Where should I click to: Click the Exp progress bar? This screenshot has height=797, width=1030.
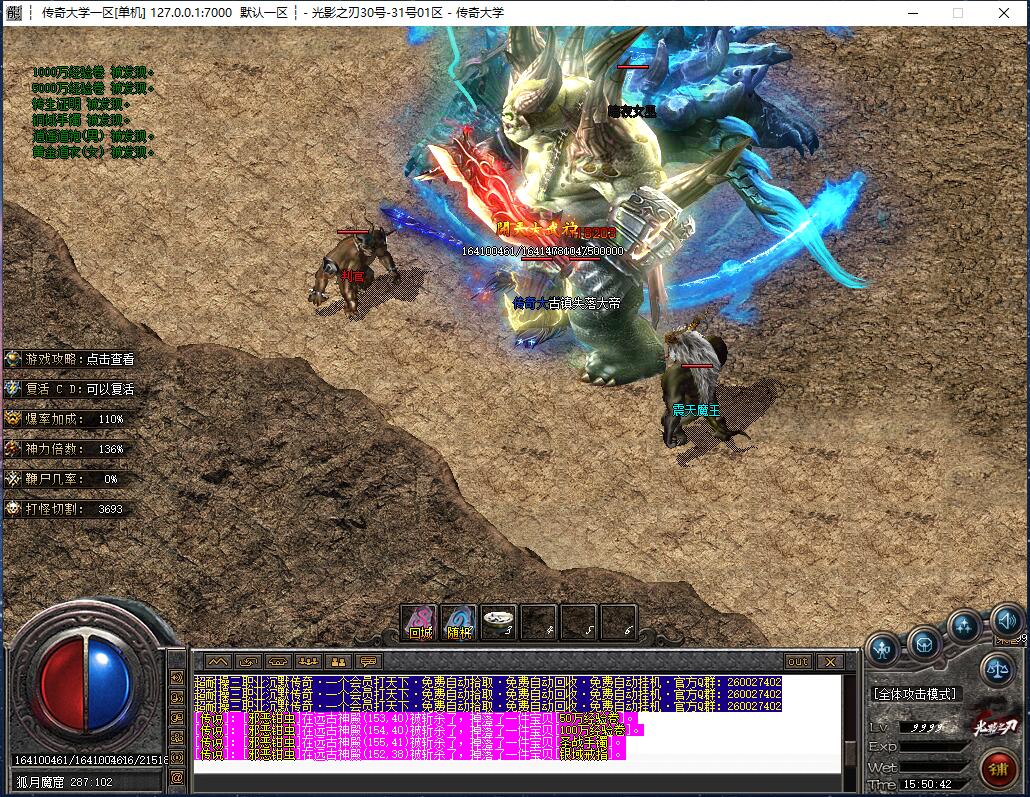tap(933, 747)
